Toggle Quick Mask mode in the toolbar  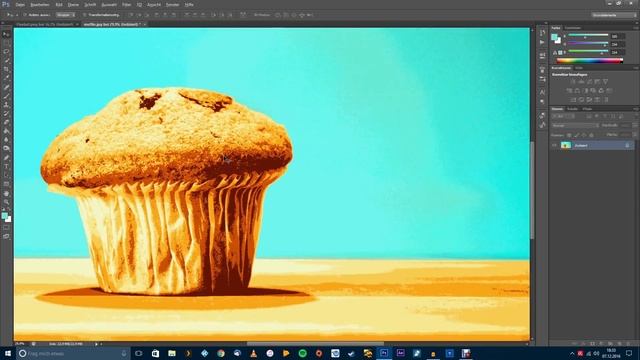7,228
